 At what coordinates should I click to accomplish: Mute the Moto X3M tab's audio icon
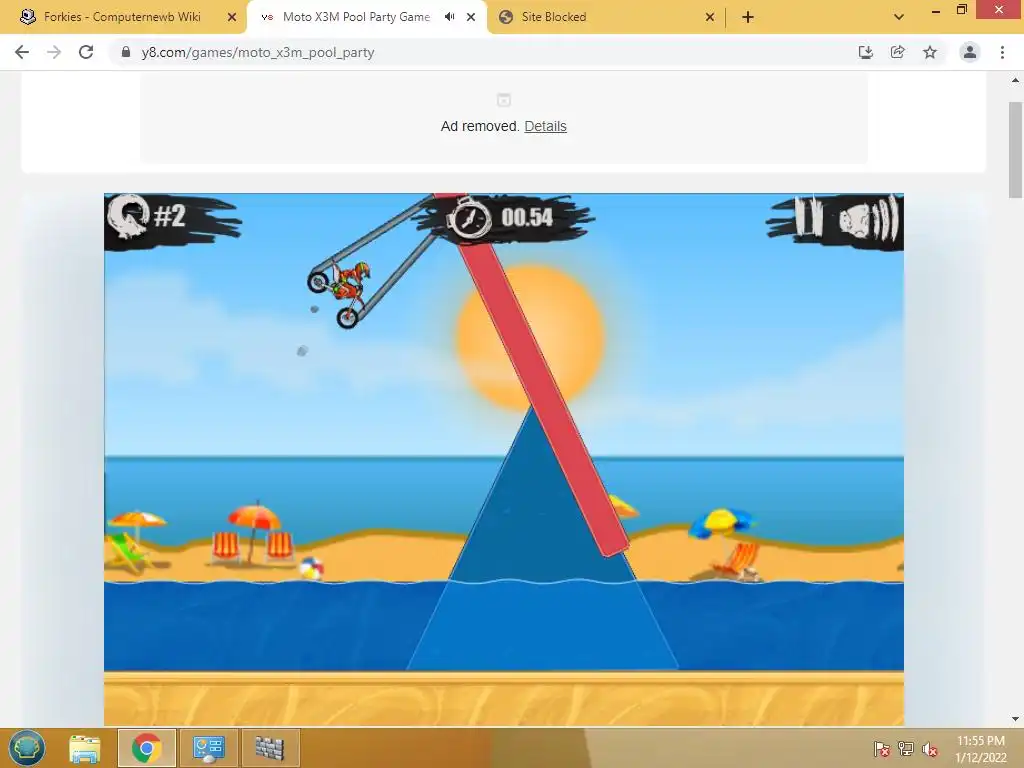coord(449,17)
